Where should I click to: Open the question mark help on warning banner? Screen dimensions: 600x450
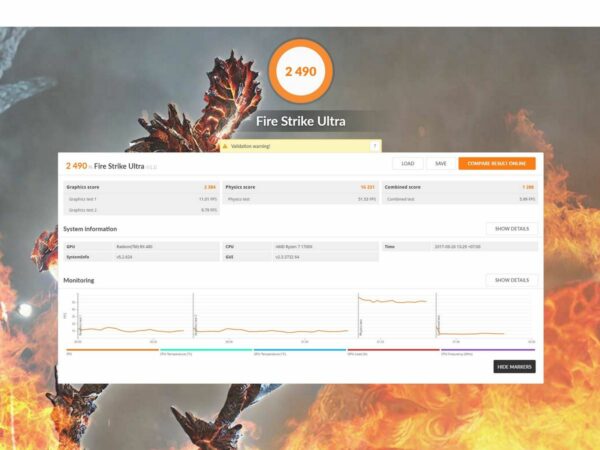point(375,146)
